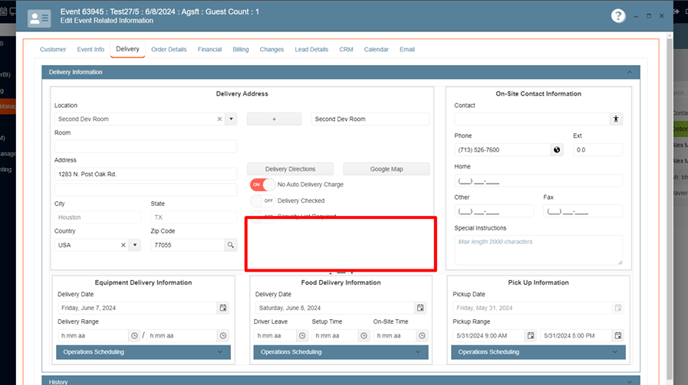Click the Other phone field
688x385 pixels.
tap(494, 212)
